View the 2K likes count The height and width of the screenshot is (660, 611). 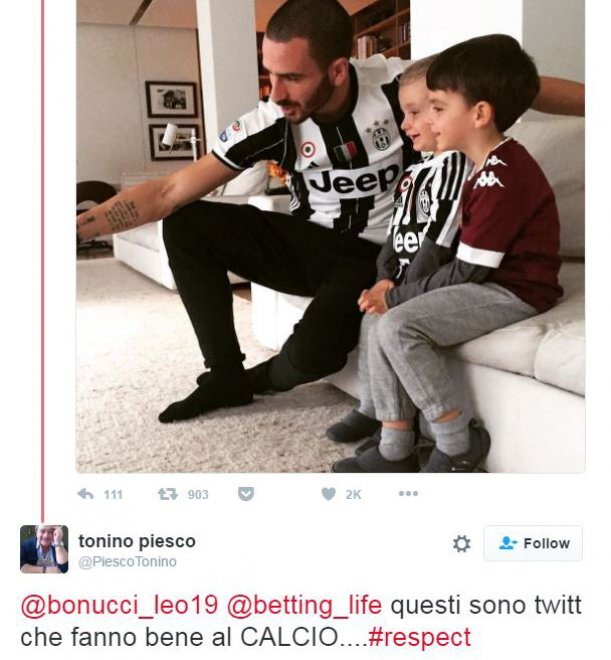coord(353,495)
